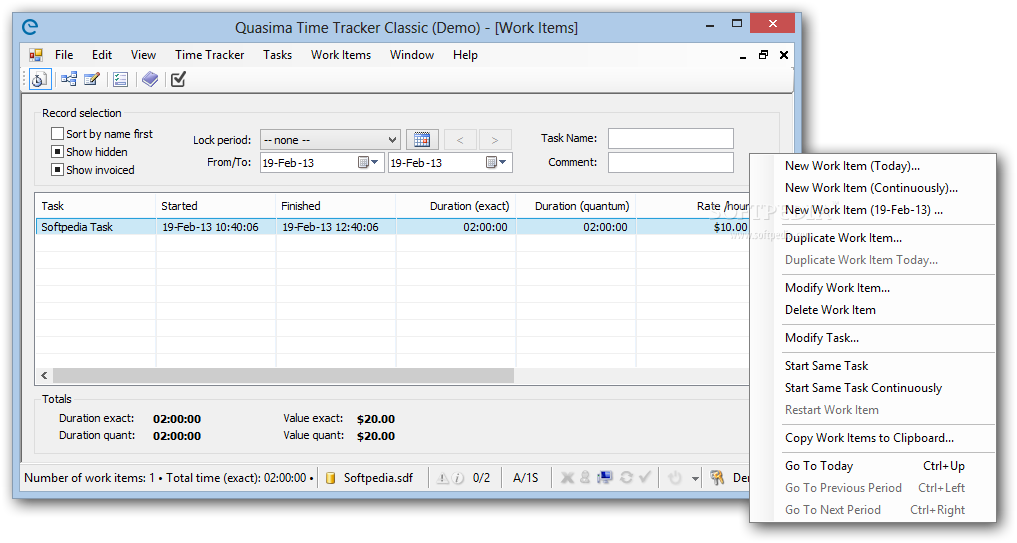Click the warning triangle icon in status bar
1017x543 pixels.
(x=442, y=478)
